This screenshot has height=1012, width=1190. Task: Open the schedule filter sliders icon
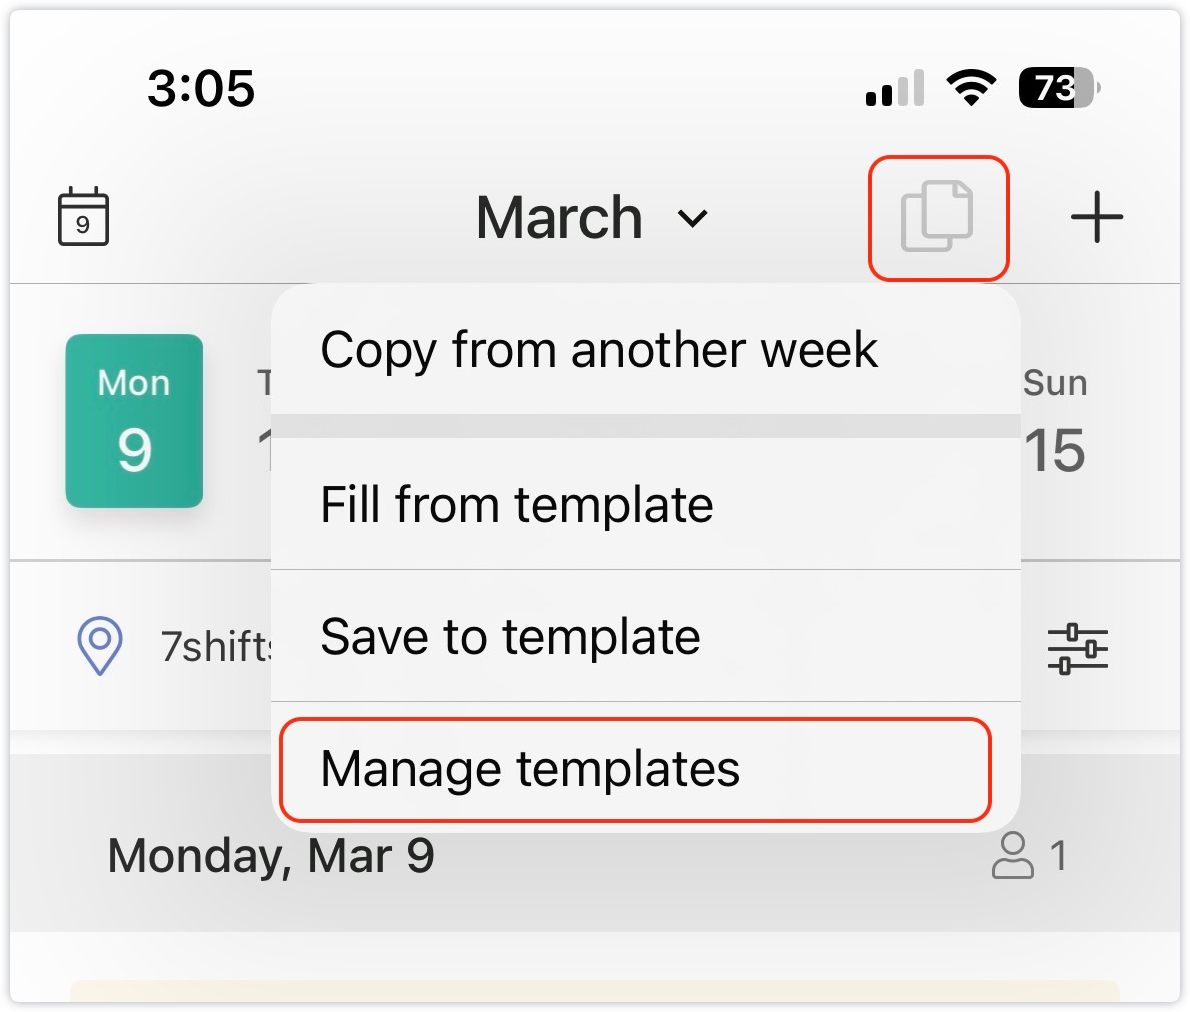(1077, 648)
